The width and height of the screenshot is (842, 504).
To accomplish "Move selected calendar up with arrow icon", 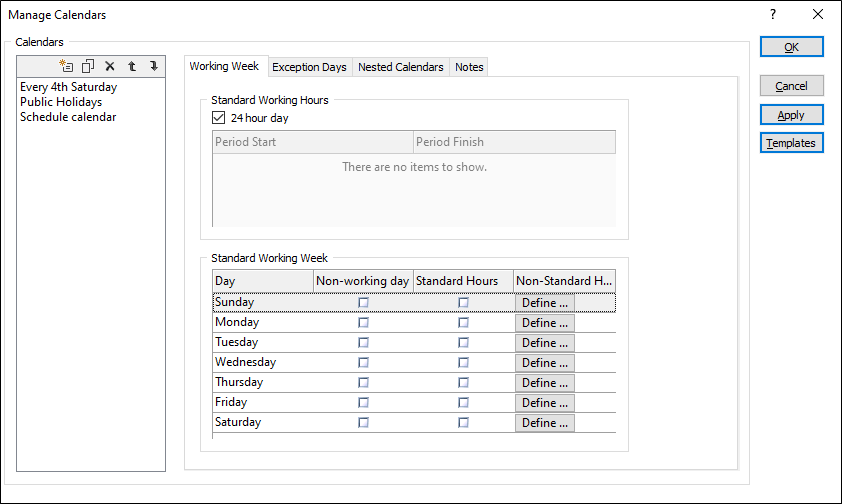I will [x=132, y=66].
